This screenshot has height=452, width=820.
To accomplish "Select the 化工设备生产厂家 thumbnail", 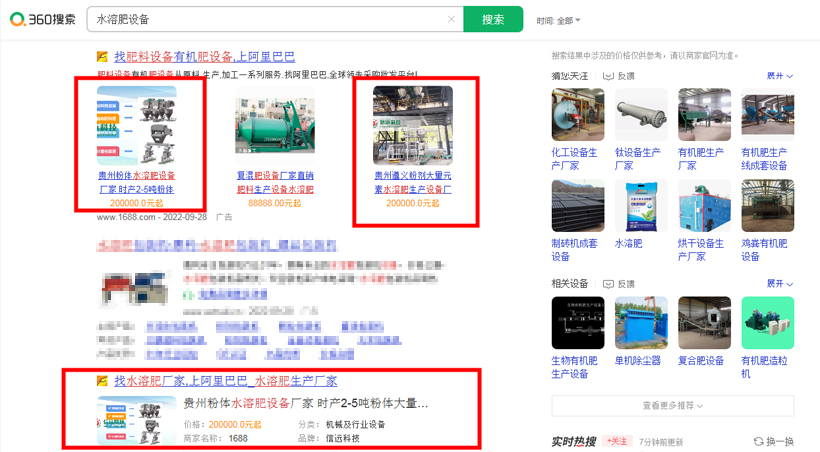I will coord(577,115).
